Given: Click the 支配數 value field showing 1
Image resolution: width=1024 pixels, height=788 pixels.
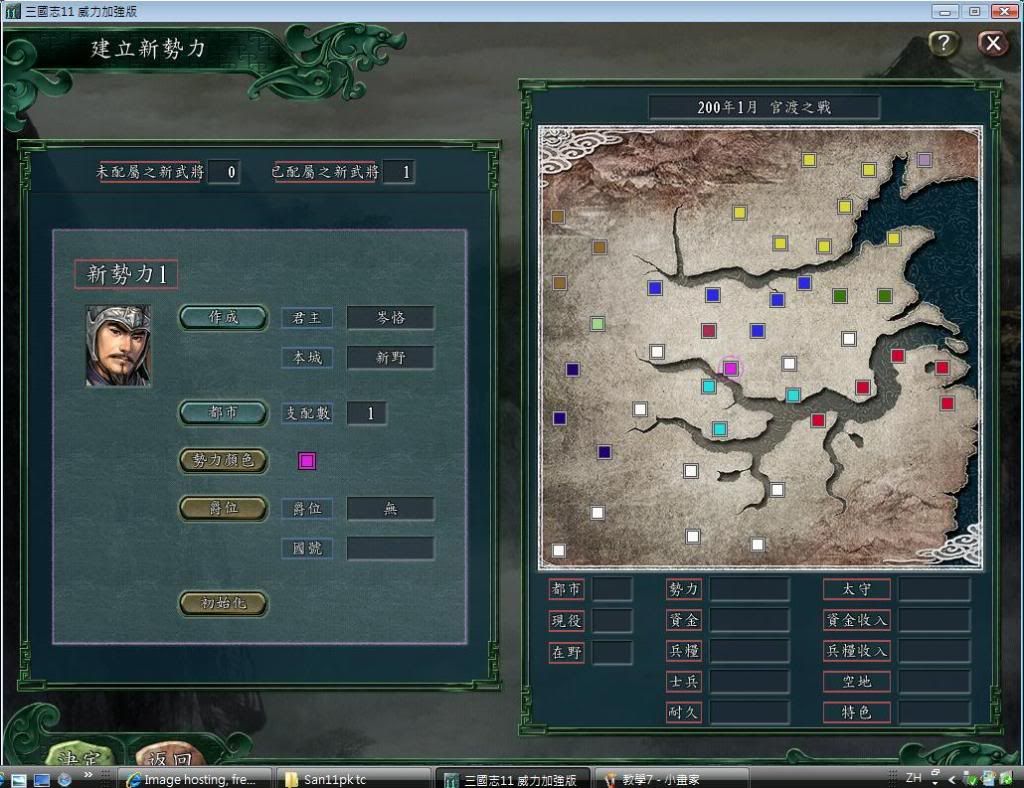Looking at the screenshot, I should coord(367,413).
